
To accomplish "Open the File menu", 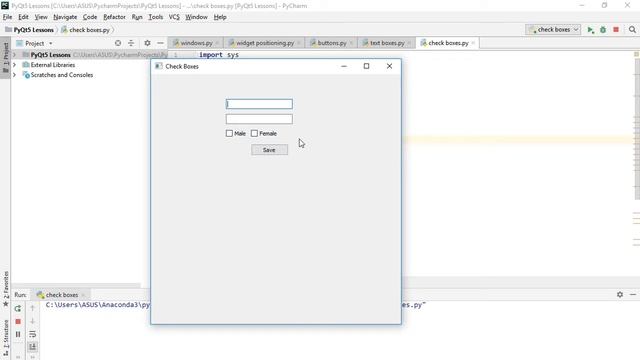I will tap(7, 17).
